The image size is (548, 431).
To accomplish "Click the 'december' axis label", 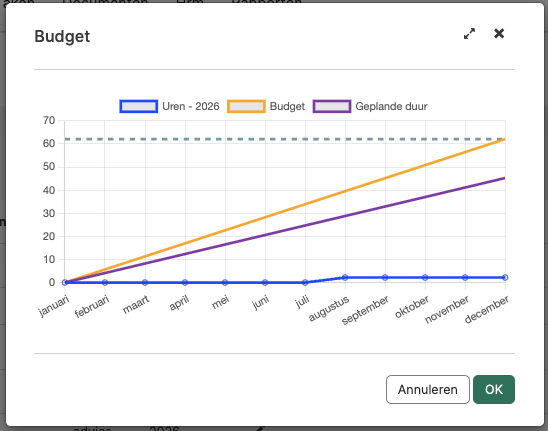I will (x=486, y=309).
